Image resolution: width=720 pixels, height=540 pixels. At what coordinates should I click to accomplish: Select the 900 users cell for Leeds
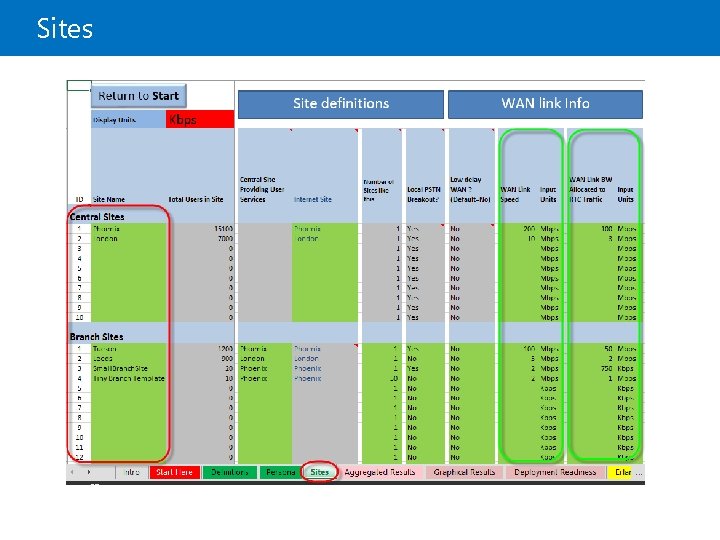(x=201, y=359)
